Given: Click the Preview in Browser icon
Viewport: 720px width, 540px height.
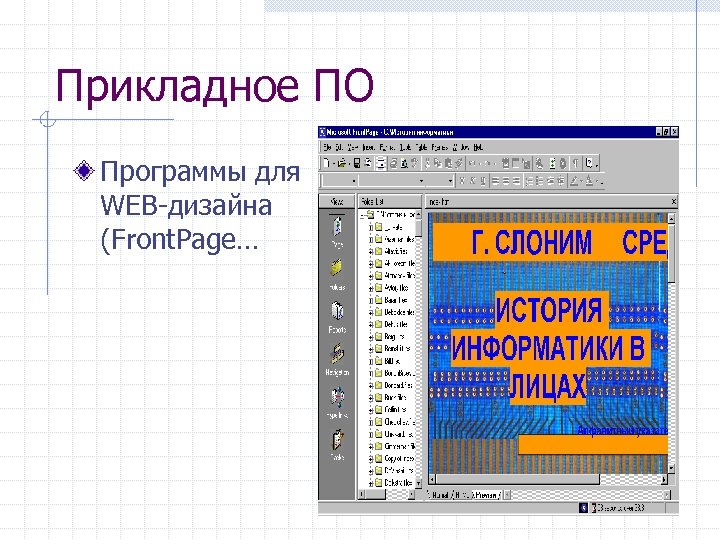Looking at the screenshot, I should coord(404,163).
